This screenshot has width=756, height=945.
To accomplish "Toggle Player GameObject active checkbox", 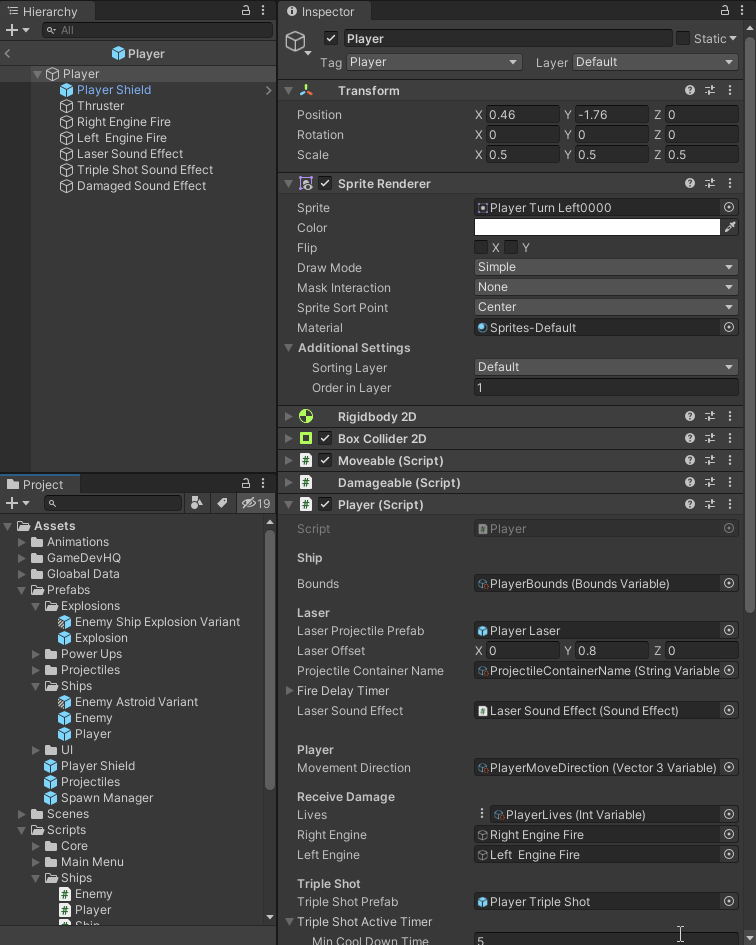I will point(330,38).
